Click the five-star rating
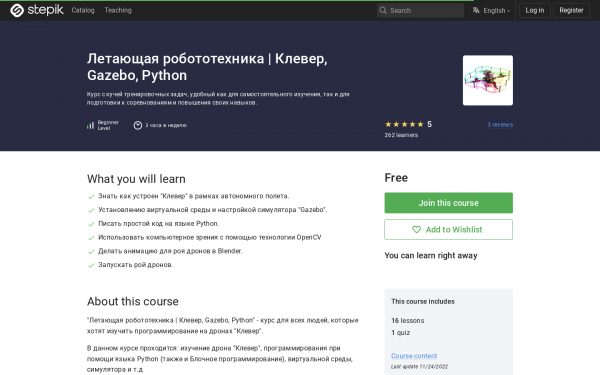Viewport: 600px width, 375px height. coord(404,124)
